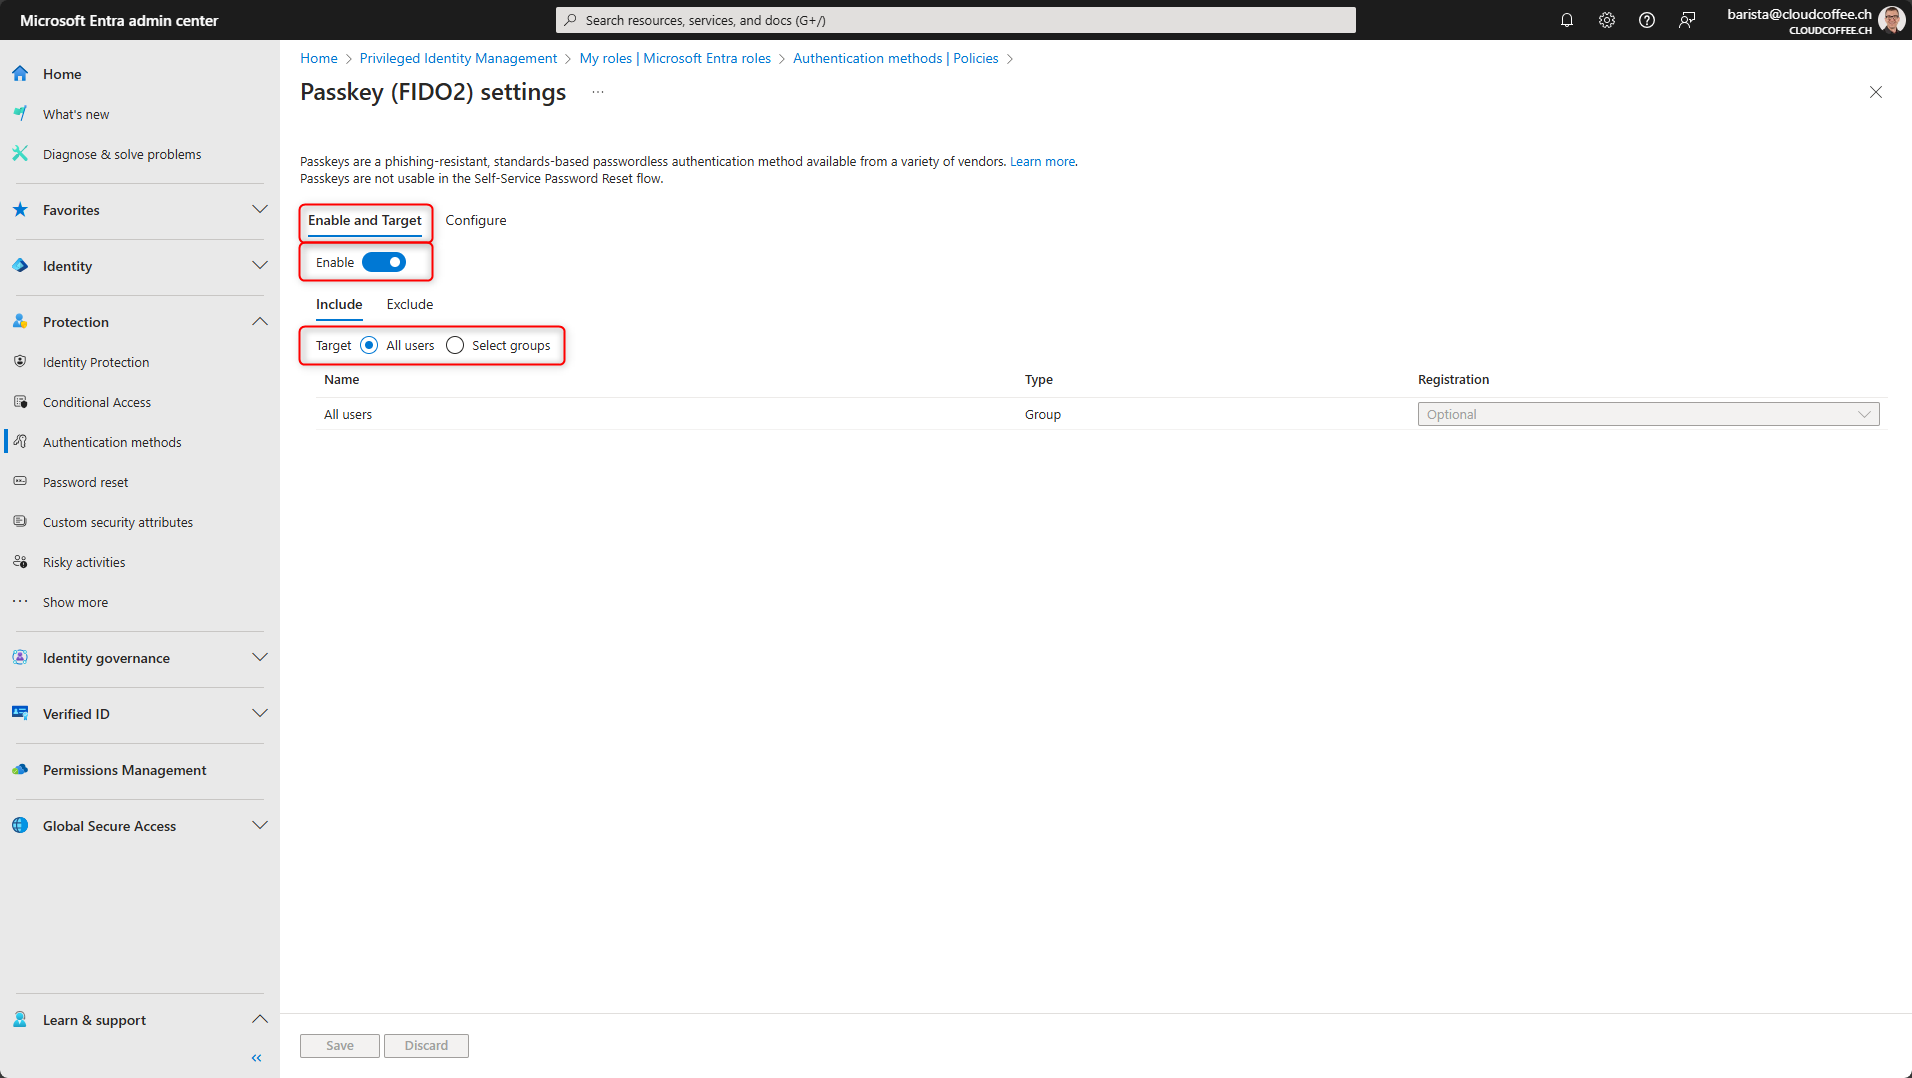
Task: Open the settings gear
Action: (x=1607, y=19)
